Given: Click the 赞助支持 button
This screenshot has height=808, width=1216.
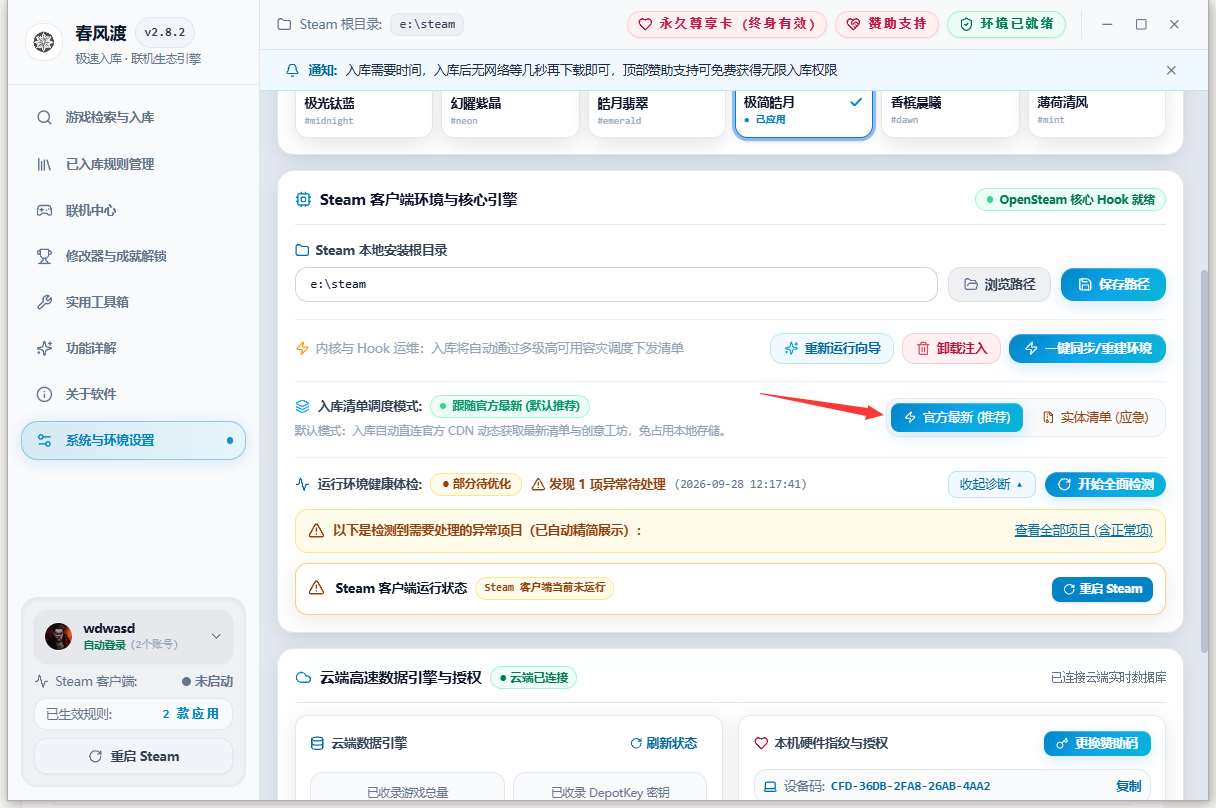Looking at the screenshot, I should [887, 24].
